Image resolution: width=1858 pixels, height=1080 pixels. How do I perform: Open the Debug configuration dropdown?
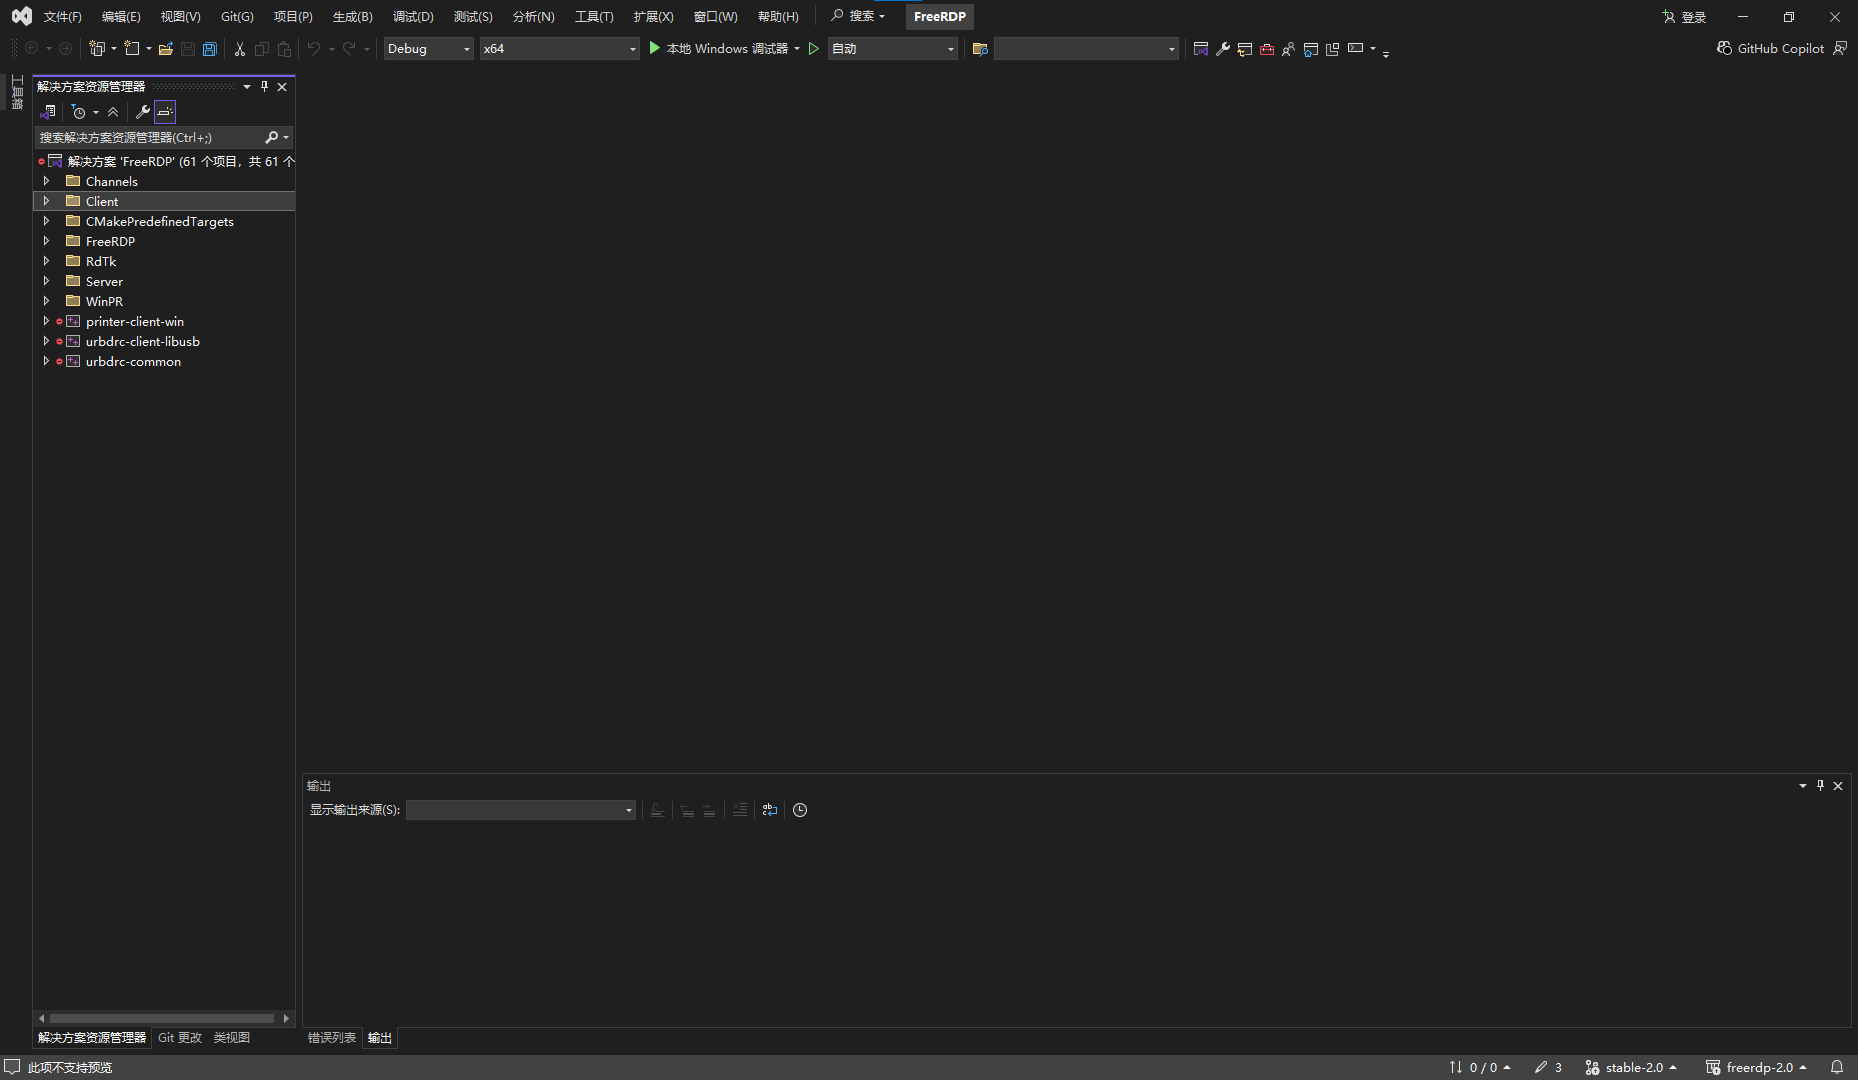(x=429, y=49)
